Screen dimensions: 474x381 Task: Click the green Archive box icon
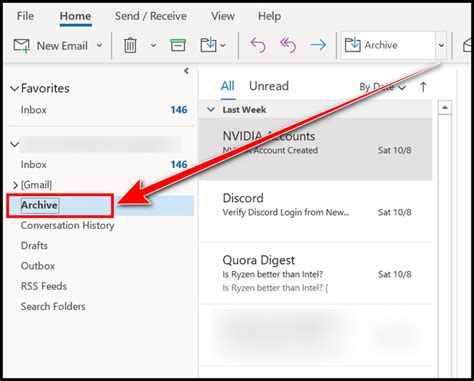click(178, 45)
